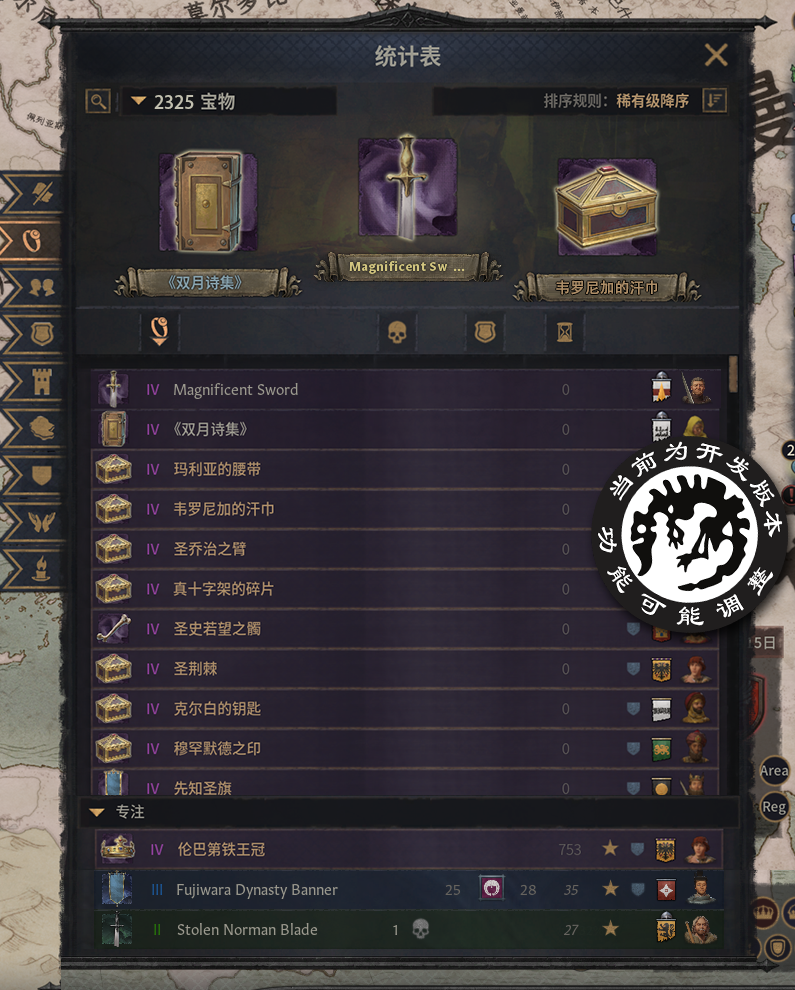Viewport: 795px width, 990px height.
Task: Toggle the sort order descending button
Action: 715,100
